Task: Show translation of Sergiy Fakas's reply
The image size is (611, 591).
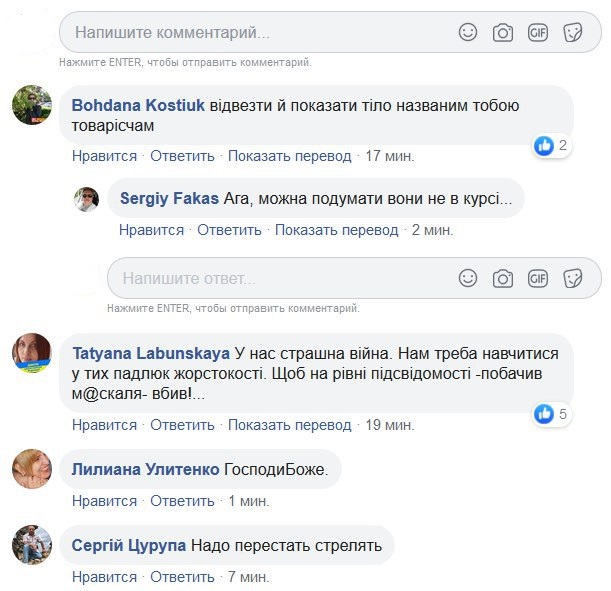Action: click(x=336, y=230)
